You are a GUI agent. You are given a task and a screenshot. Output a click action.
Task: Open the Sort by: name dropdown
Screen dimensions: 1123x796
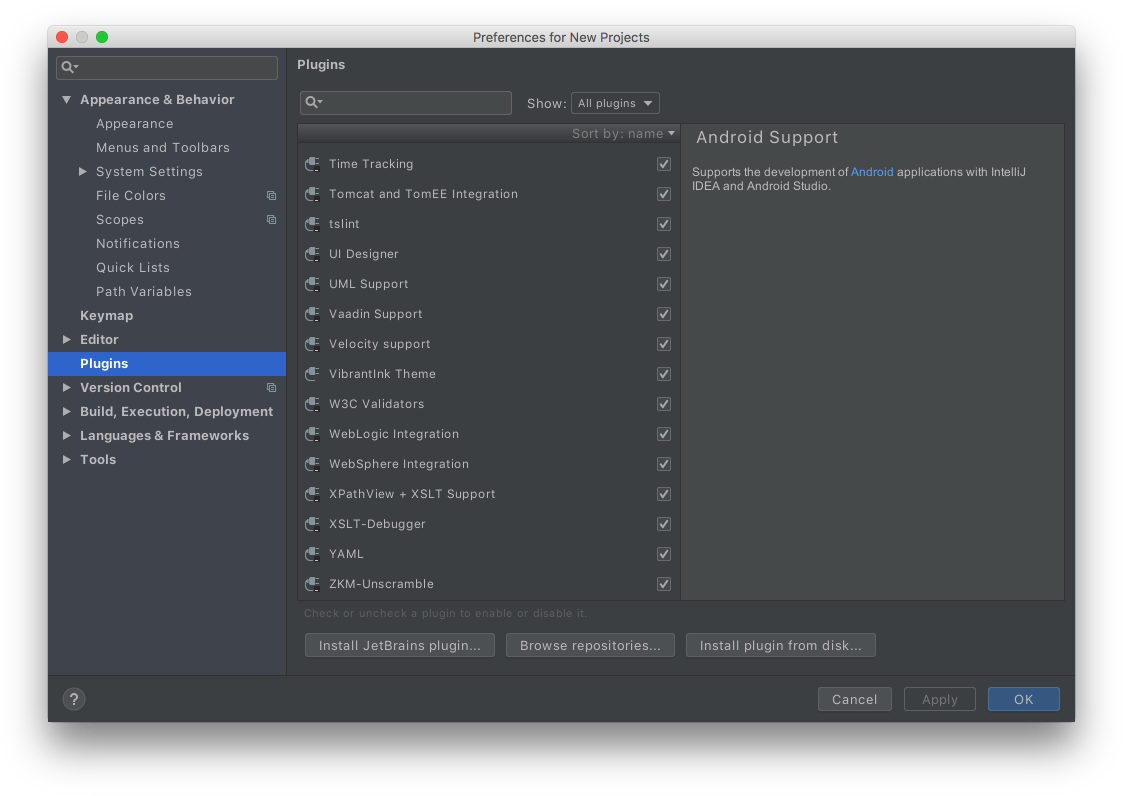tap(623, 134)
